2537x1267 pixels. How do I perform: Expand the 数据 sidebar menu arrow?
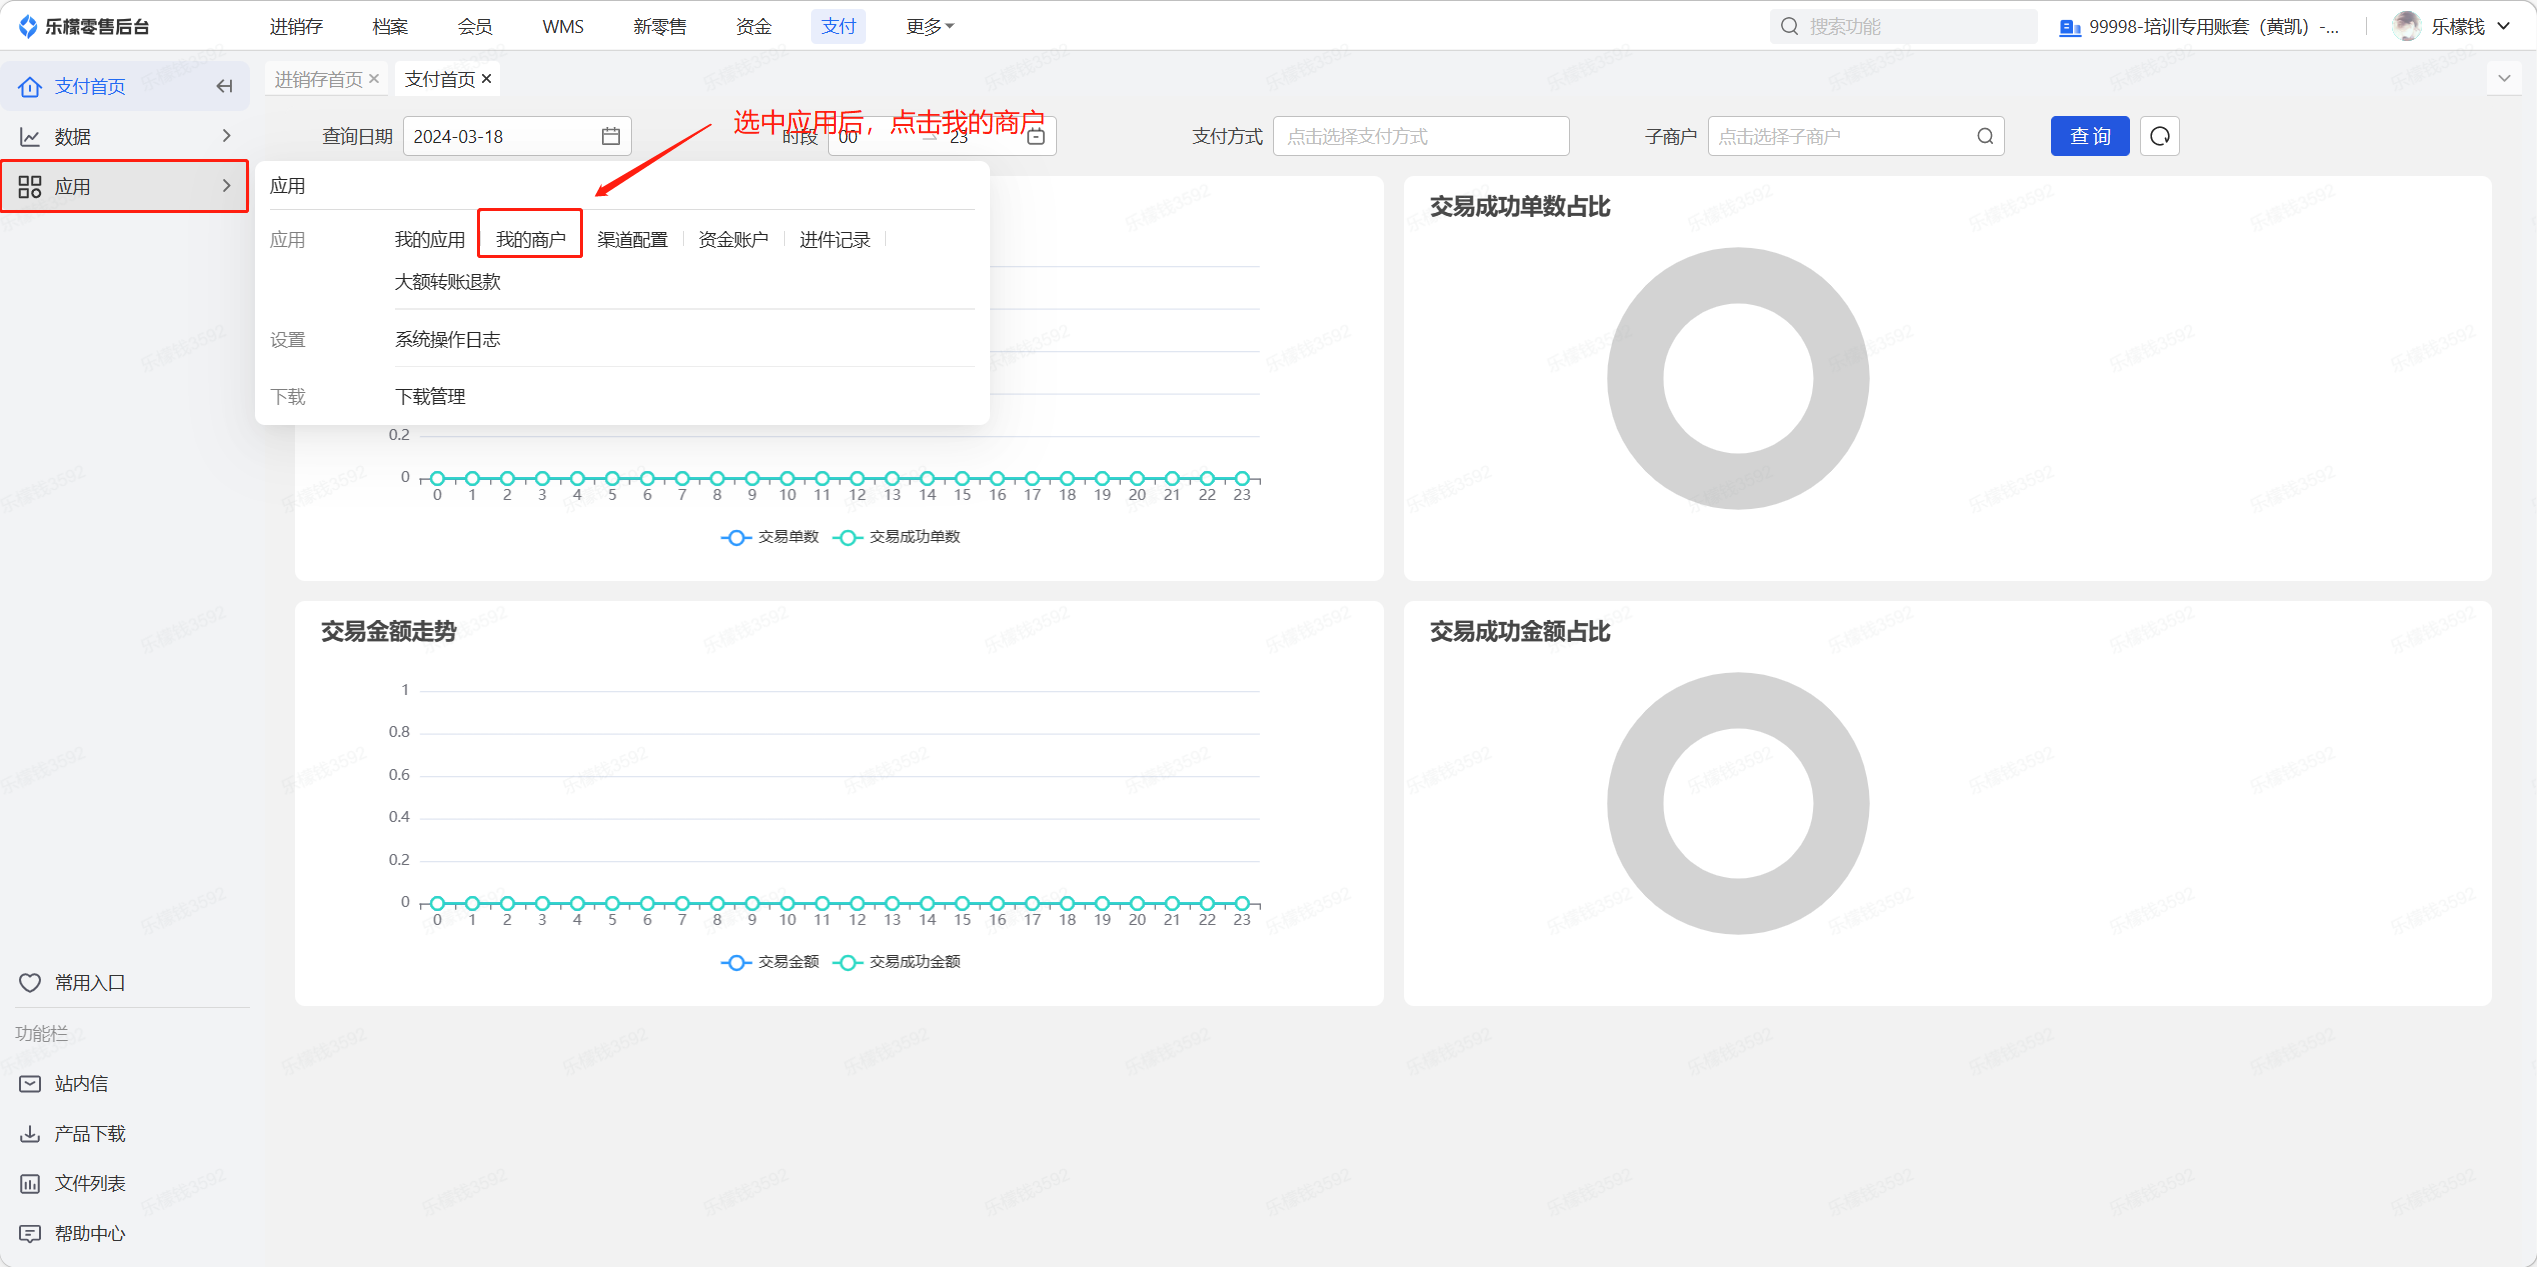pyautogui.click(x=227, y=136)
